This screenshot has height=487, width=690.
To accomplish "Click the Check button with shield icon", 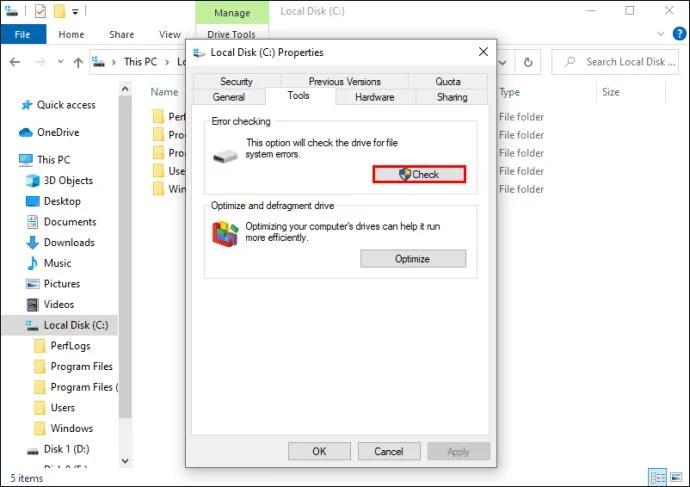I will 419,174.
